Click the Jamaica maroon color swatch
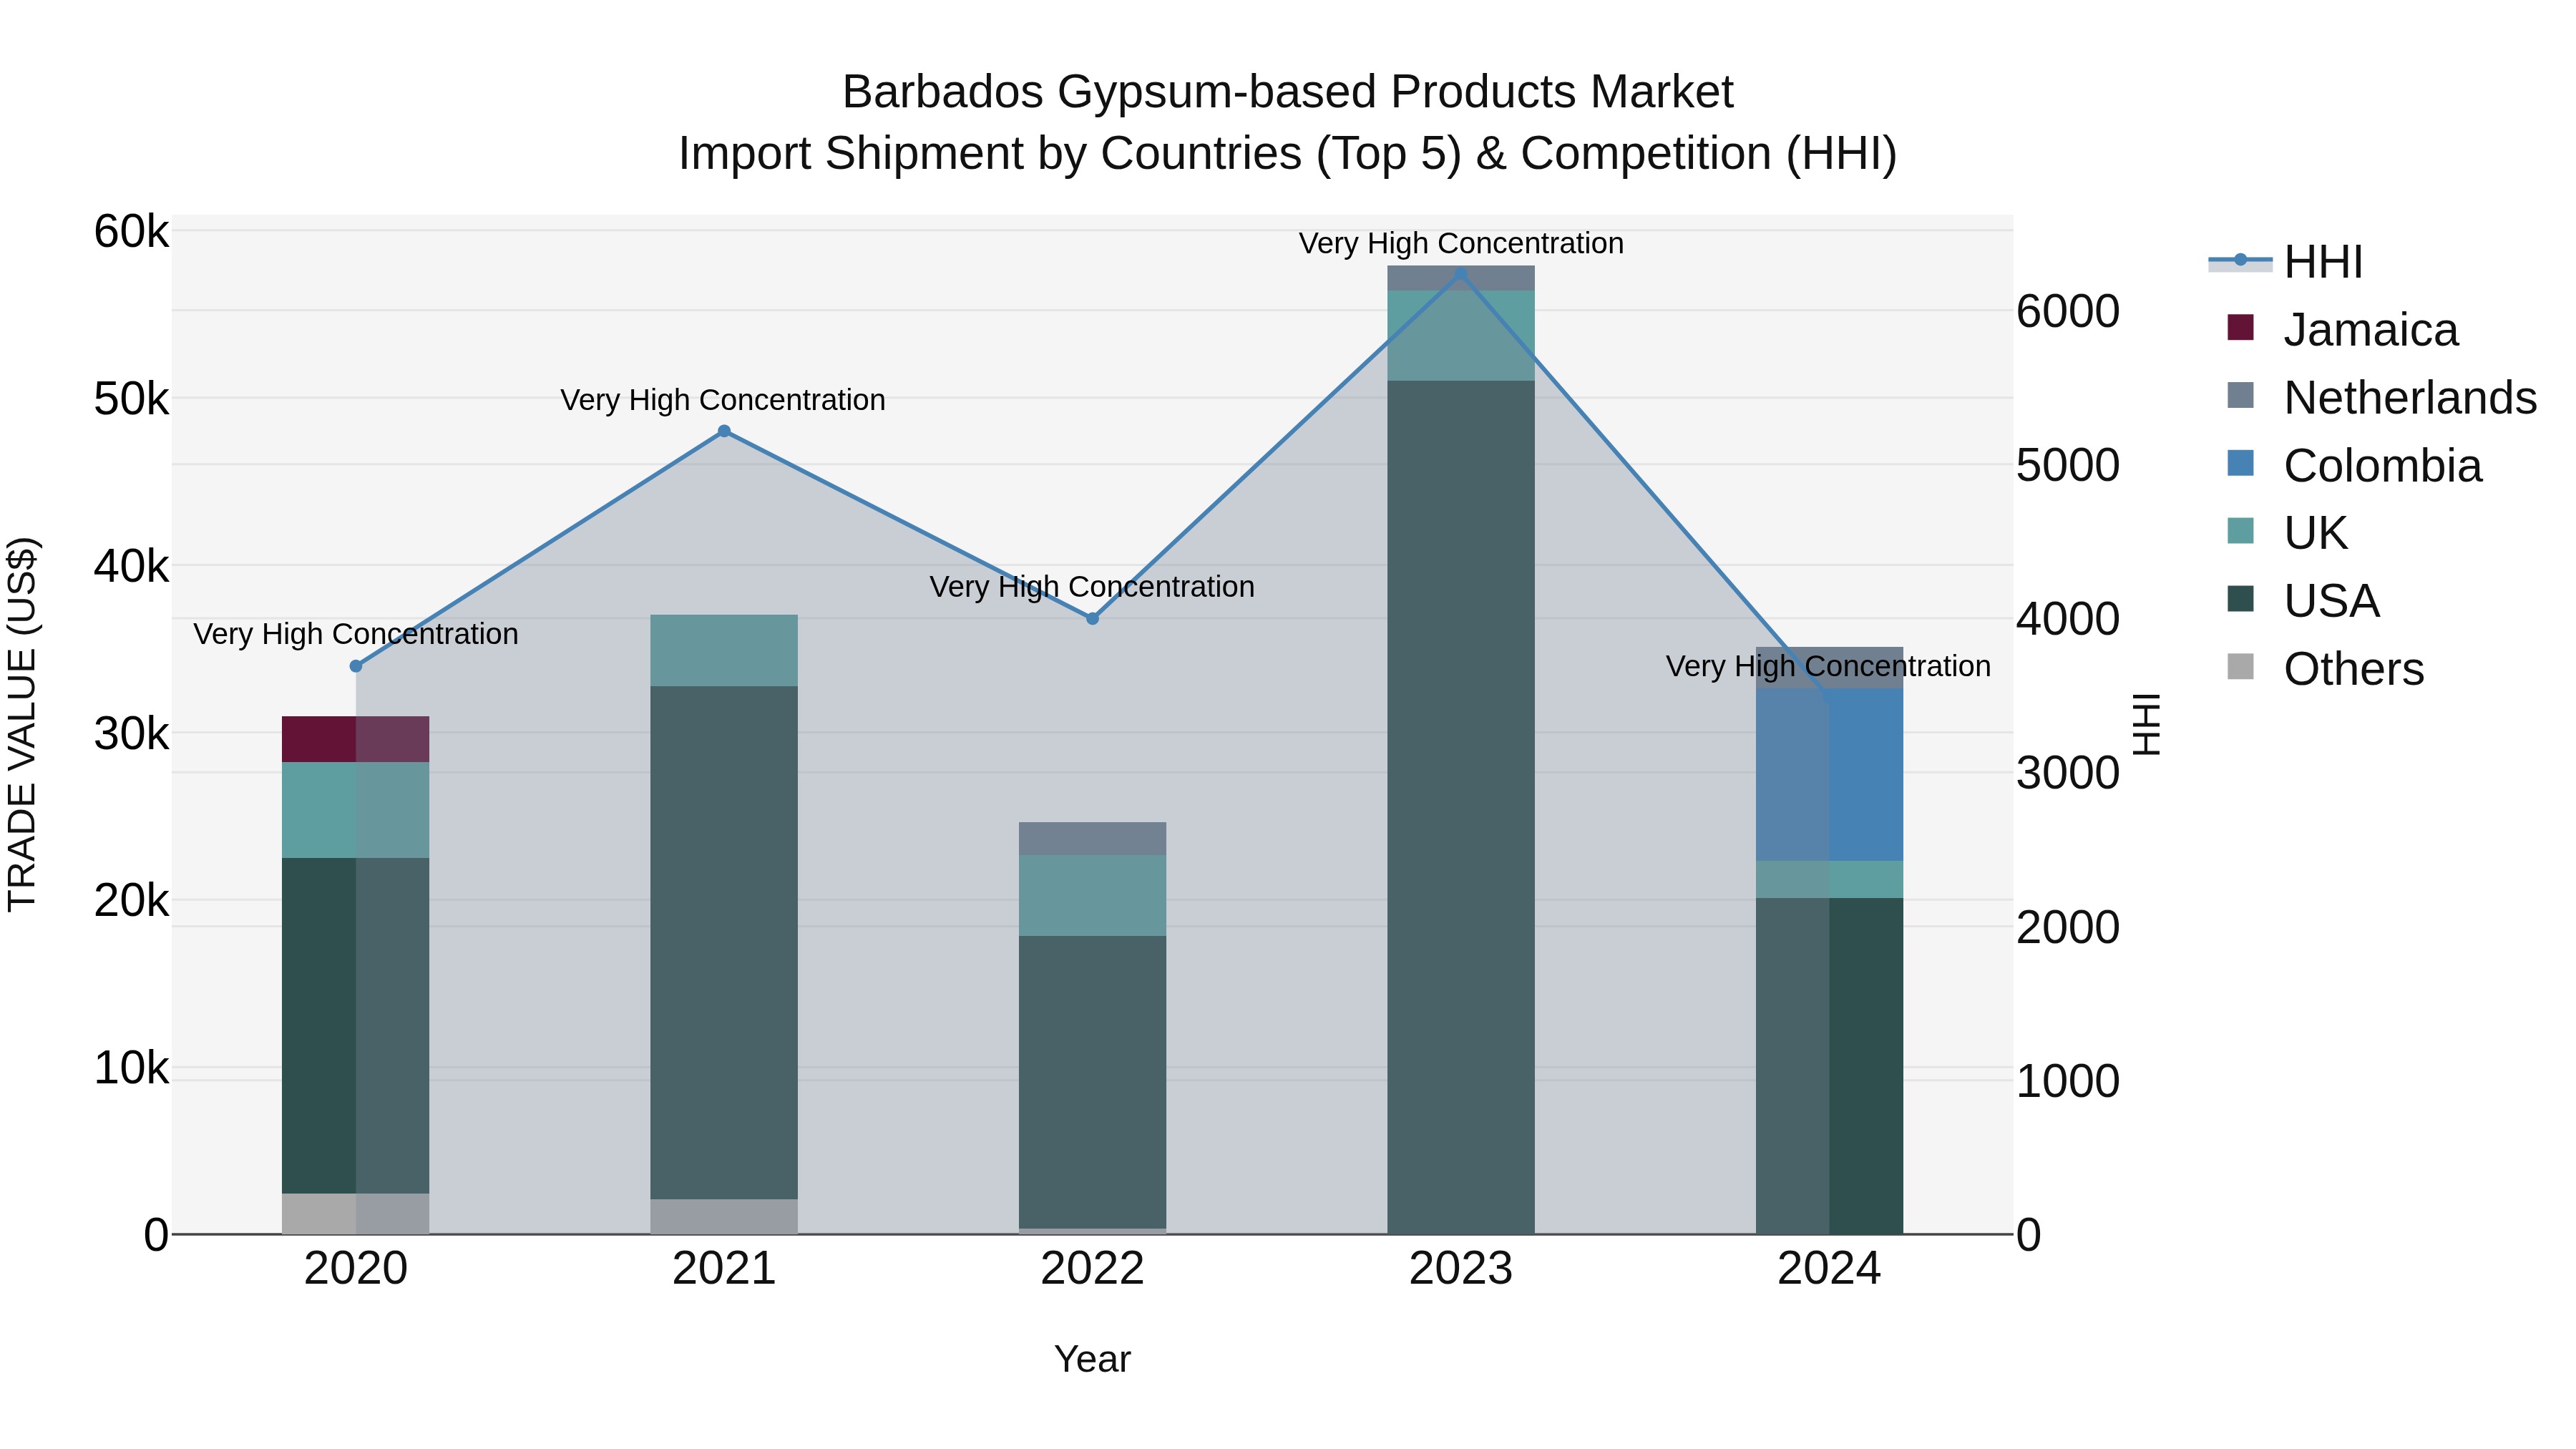 [x=2241, y=327]
